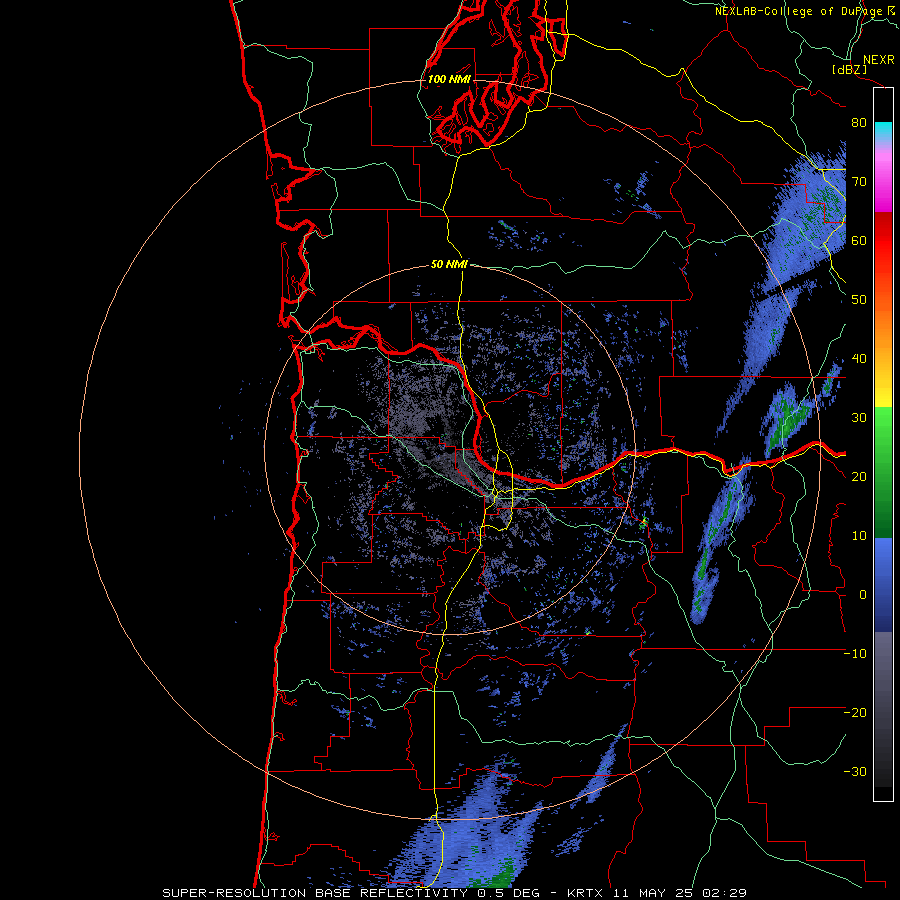Click the 10 value on the dBZ scale
Image resolution: width=900 pixels, height=900 pixels.
coord(859,536)
